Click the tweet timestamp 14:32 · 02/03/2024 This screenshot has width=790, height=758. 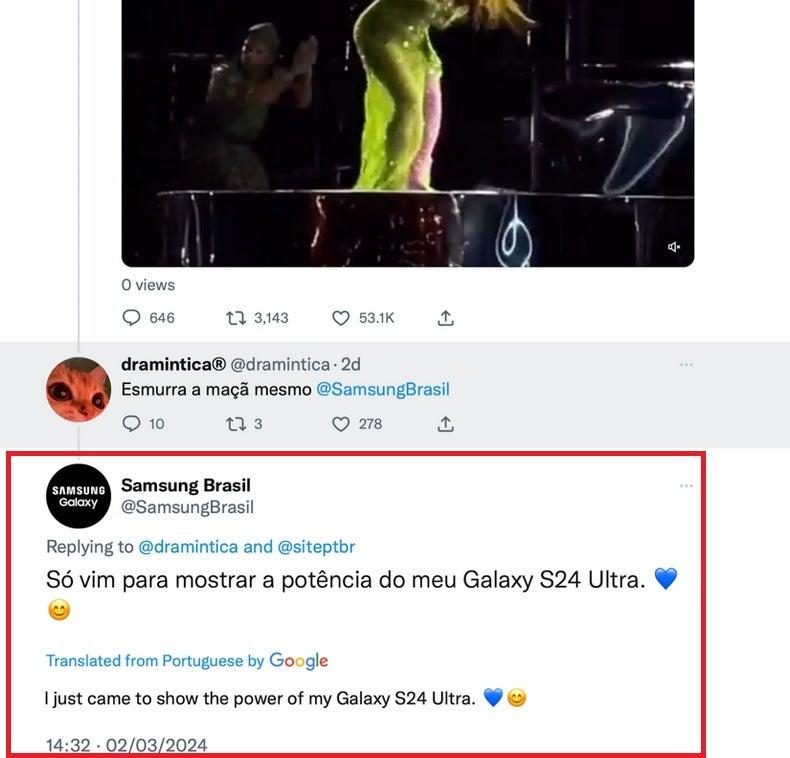click(127, 745)
